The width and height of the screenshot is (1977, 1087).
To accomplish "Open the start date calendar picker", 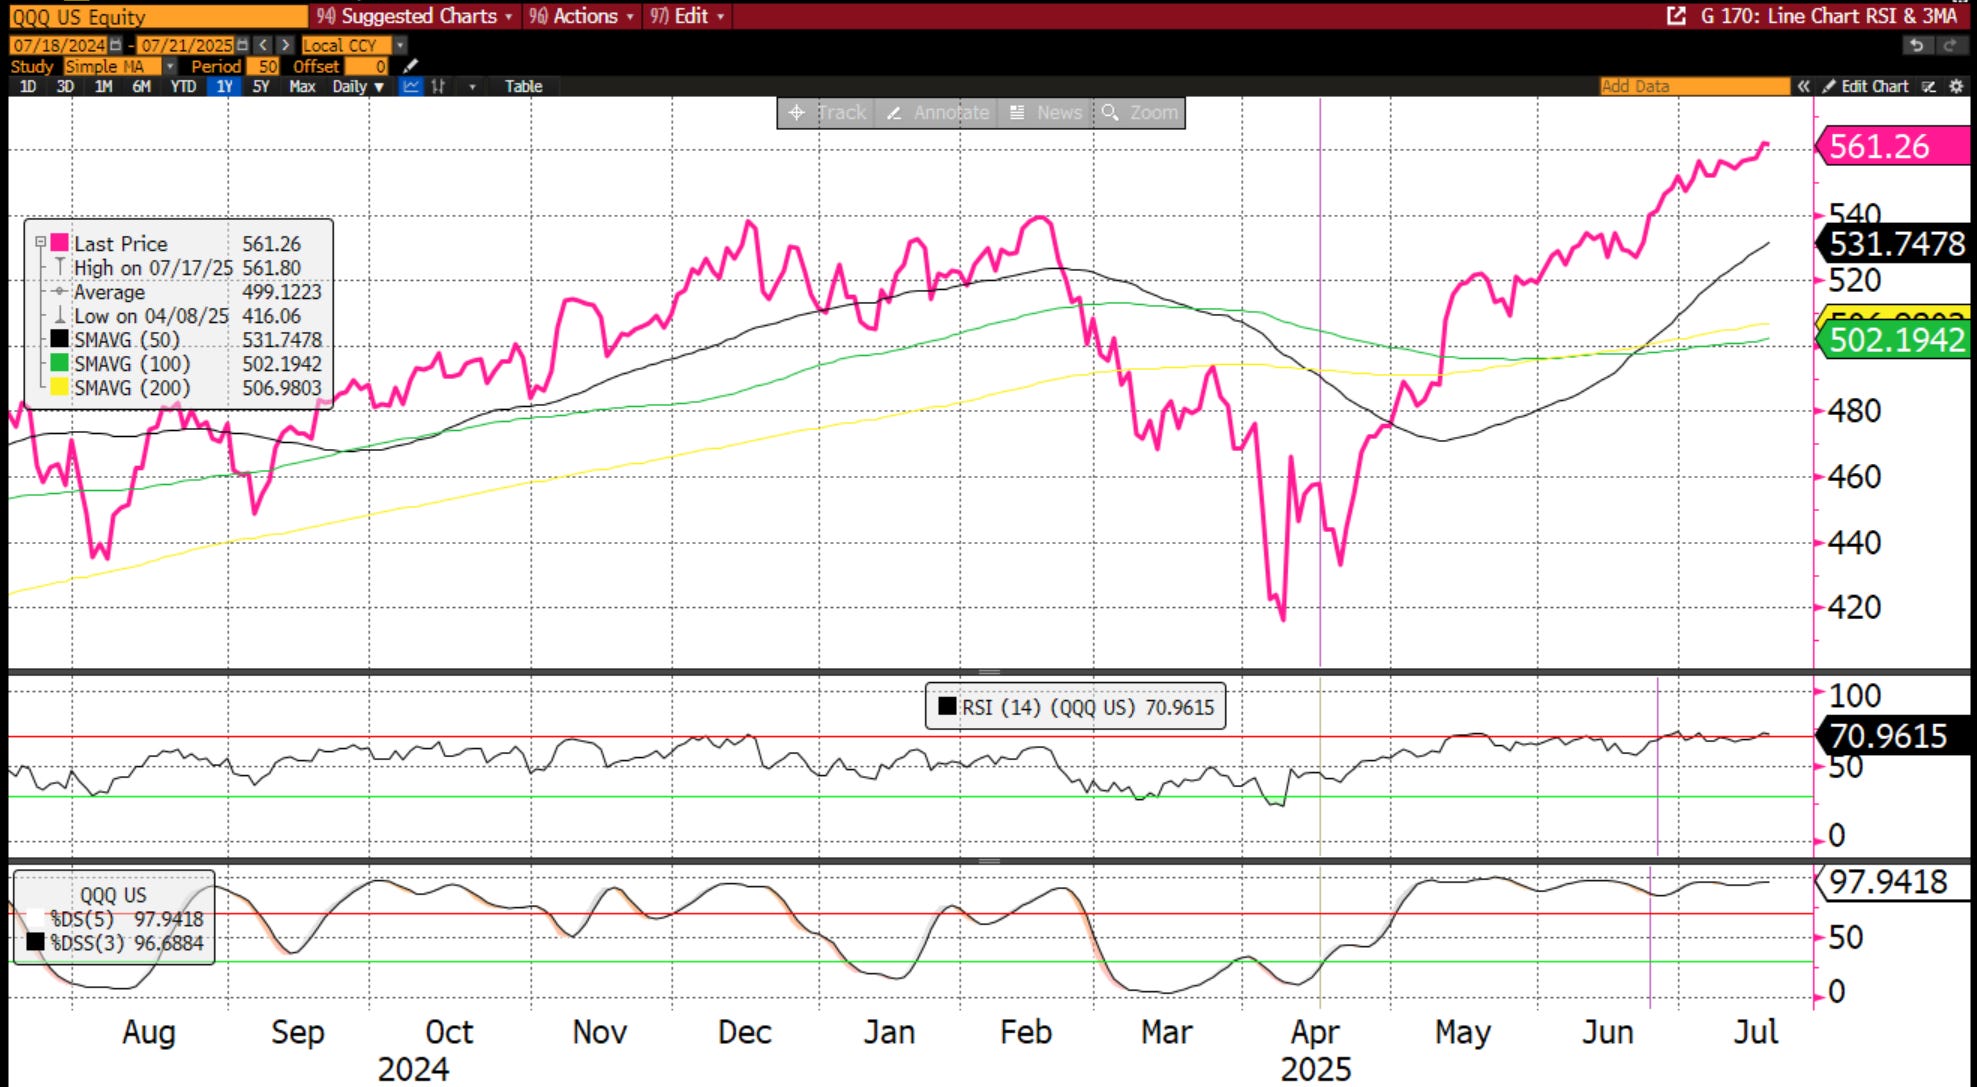I will tap(116, 45).
